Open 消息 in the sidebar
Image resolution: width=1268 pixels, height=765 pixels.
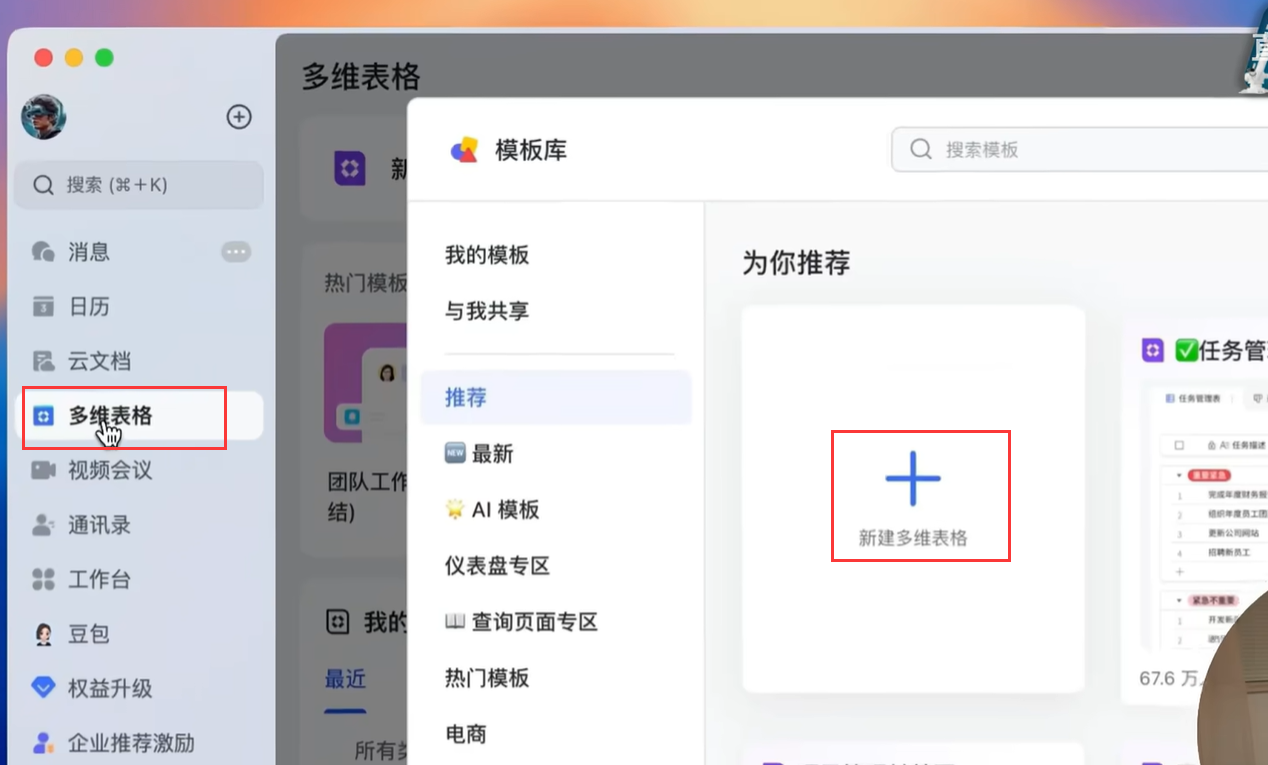pos(139,252)
